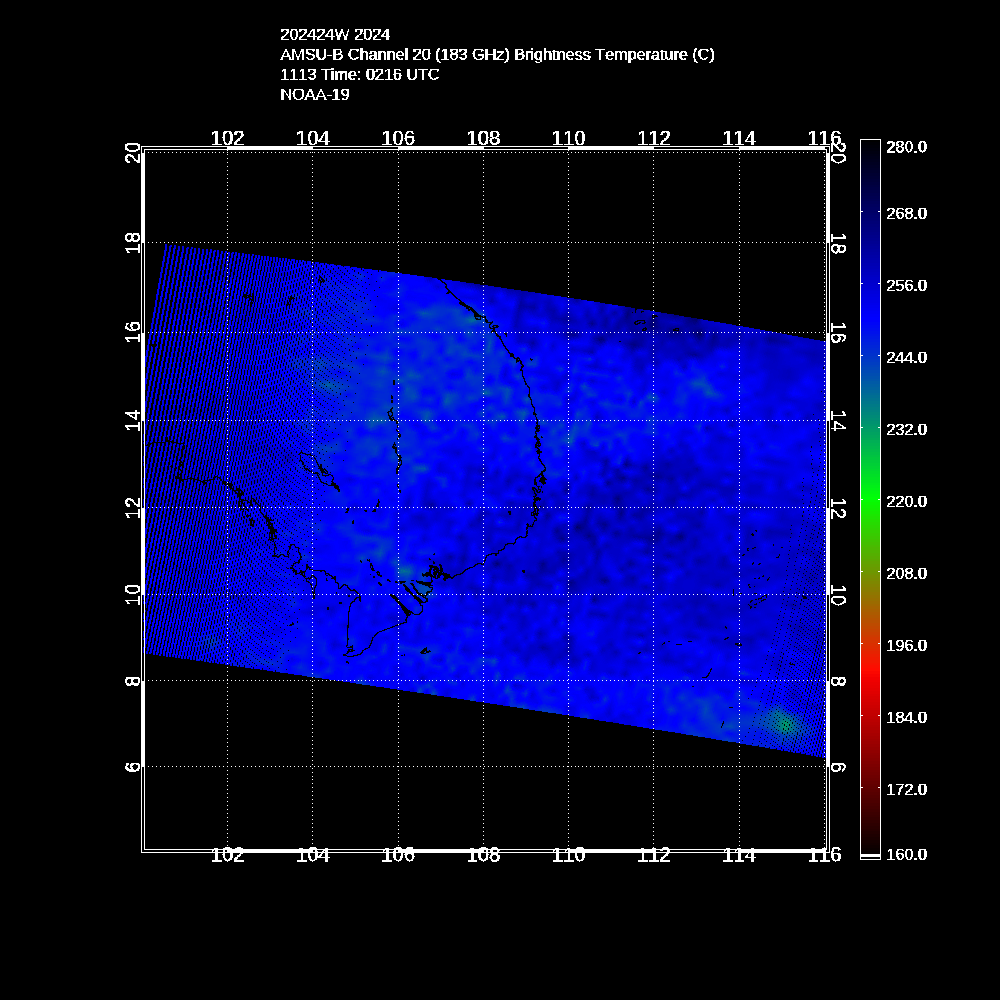1000x1000 pixels.
Task: Click longitude label 114 on bottom axis
Action: coord(739,855)
